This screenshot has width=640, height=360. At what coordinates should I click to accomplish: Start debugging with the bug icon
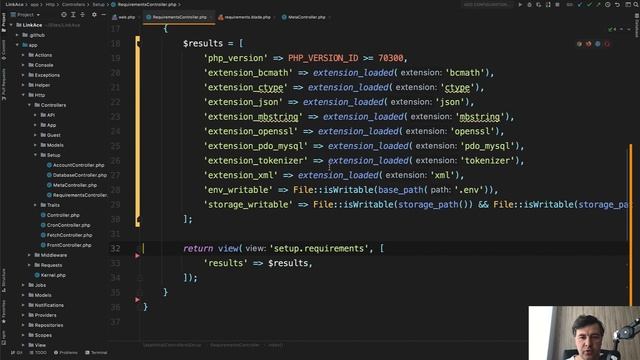529,4
